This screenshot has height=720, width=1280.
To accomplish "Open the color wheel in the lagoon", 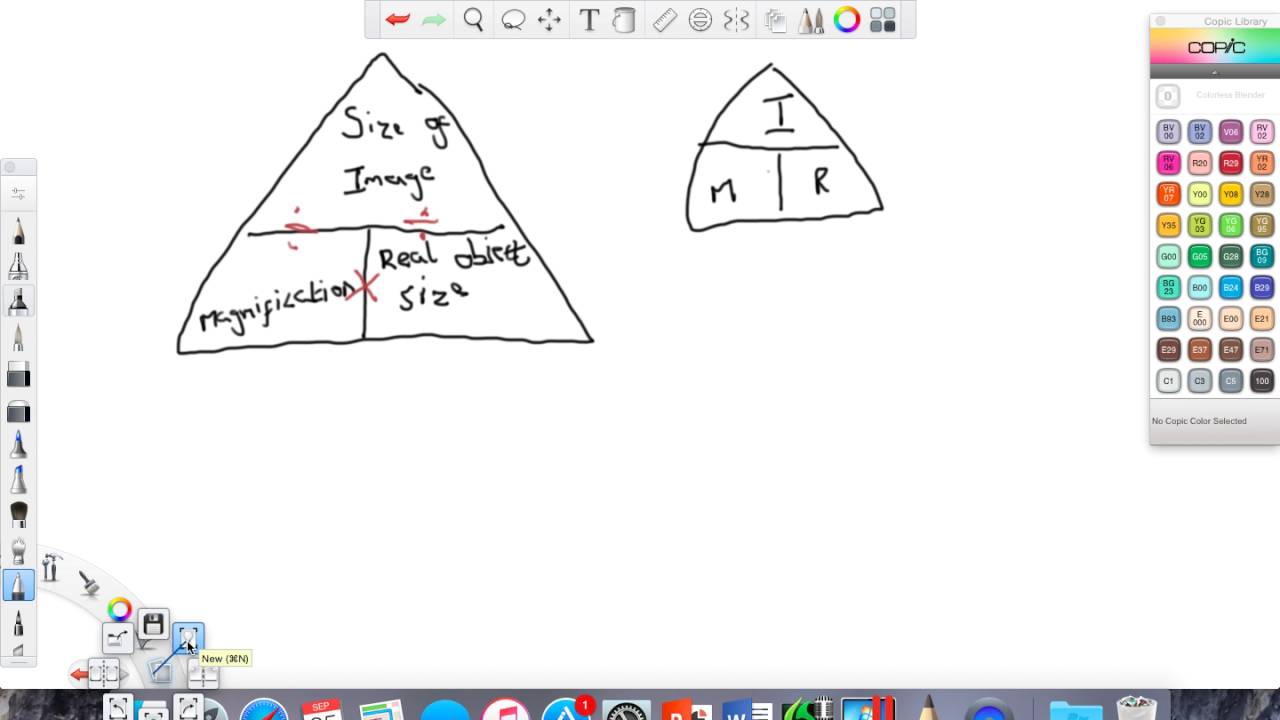I will [x=119, y=609].
